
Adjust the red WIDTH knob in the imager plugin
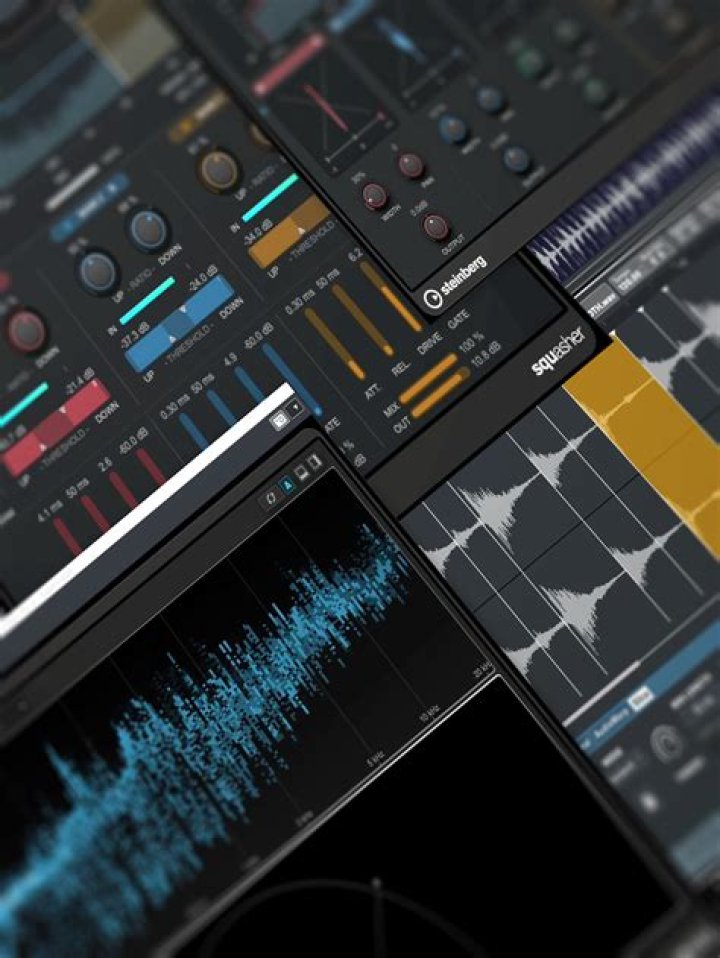pos(375,196)
